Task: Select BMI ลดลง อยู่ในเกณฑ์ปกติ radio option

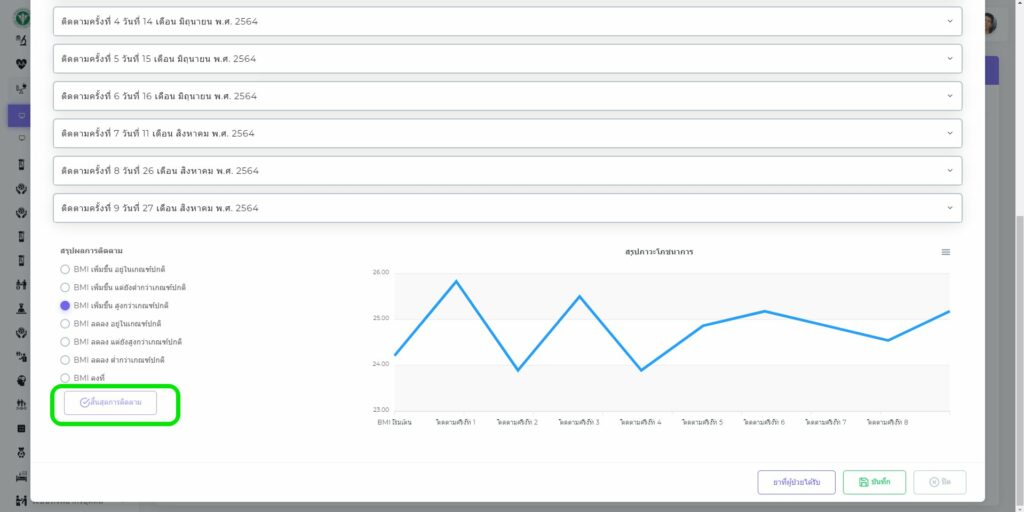Action: (x=65, y=324)
